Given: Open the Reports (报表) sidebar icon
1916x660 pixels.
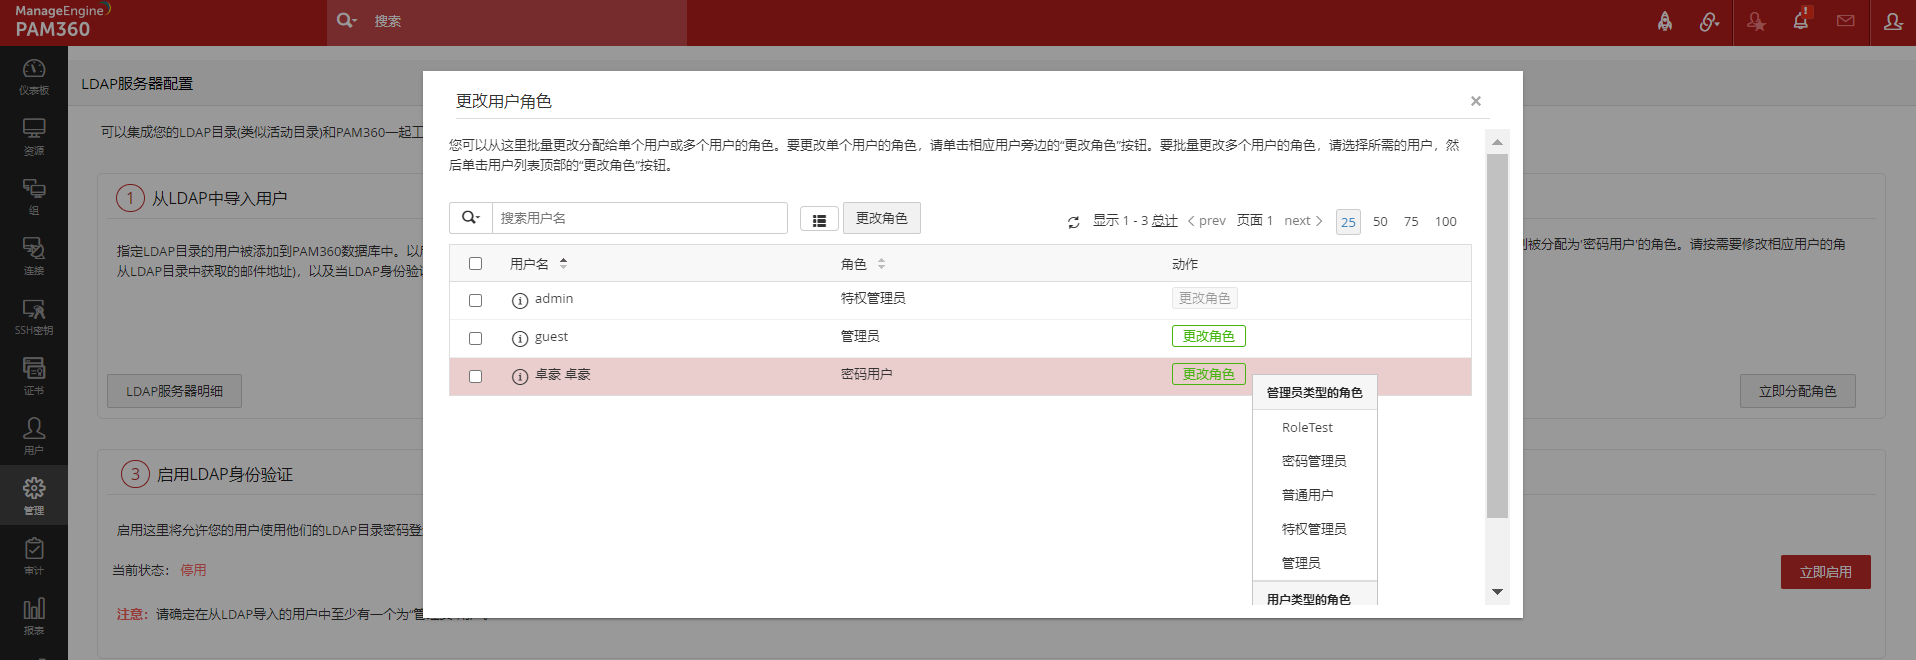Looking at the screenshot, I should point(34,616).
